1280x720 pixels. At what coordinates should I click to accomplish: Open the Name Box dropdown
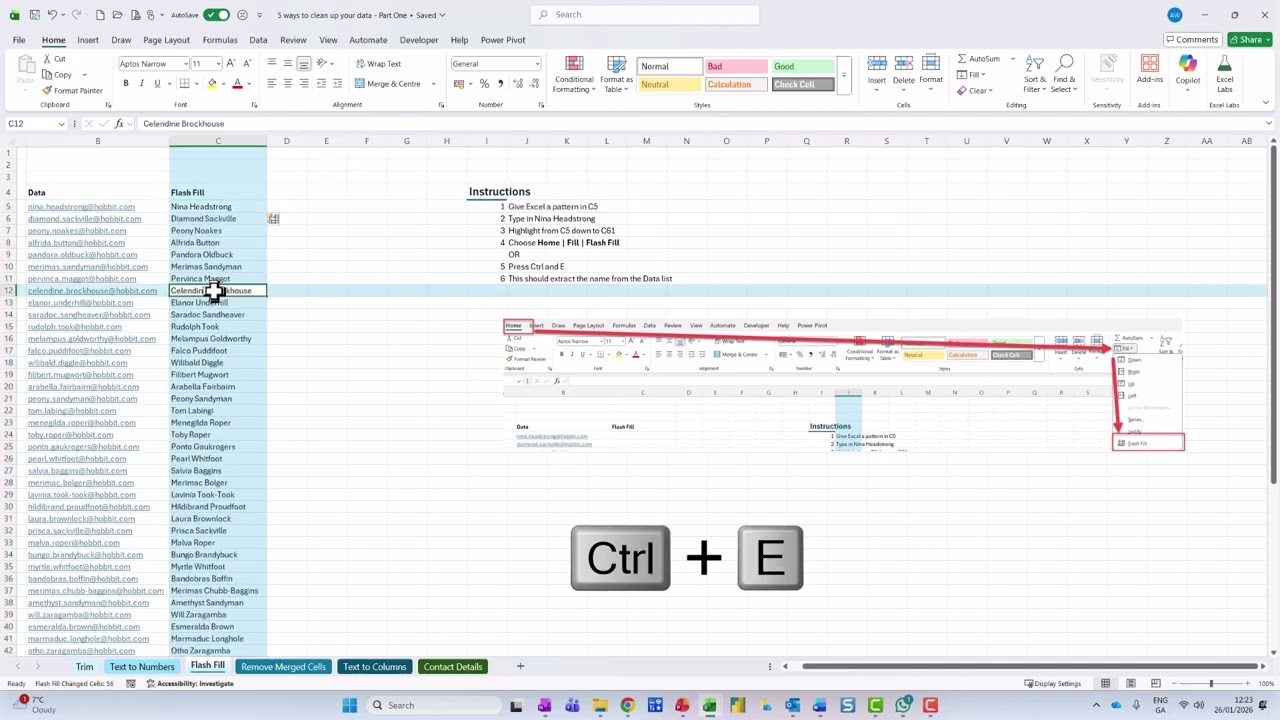point(61,123)
